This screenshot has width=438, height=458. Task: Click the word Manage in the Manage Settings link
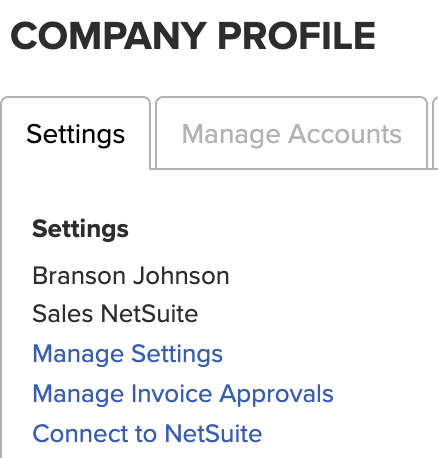coord(78,354)
